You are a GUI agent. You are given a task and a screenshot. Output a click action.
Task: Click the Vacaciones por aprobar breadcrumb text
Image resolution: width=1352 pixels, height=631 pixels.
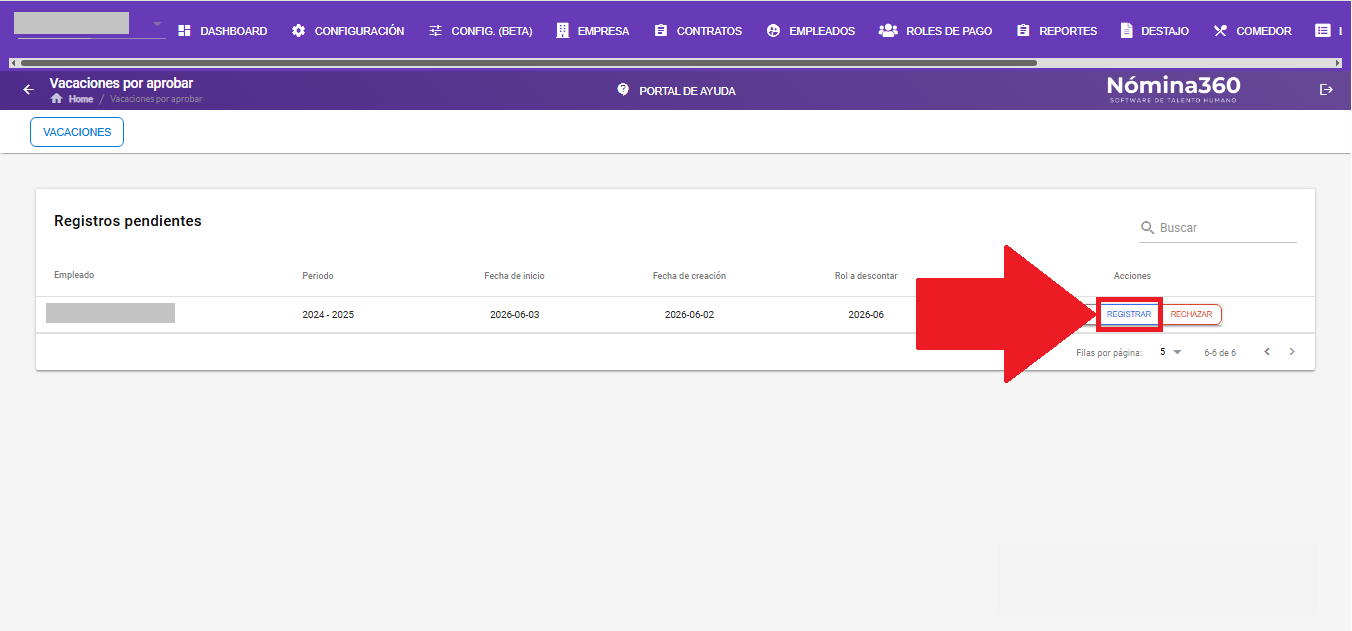pyautogui.click(x=156, y=100)
